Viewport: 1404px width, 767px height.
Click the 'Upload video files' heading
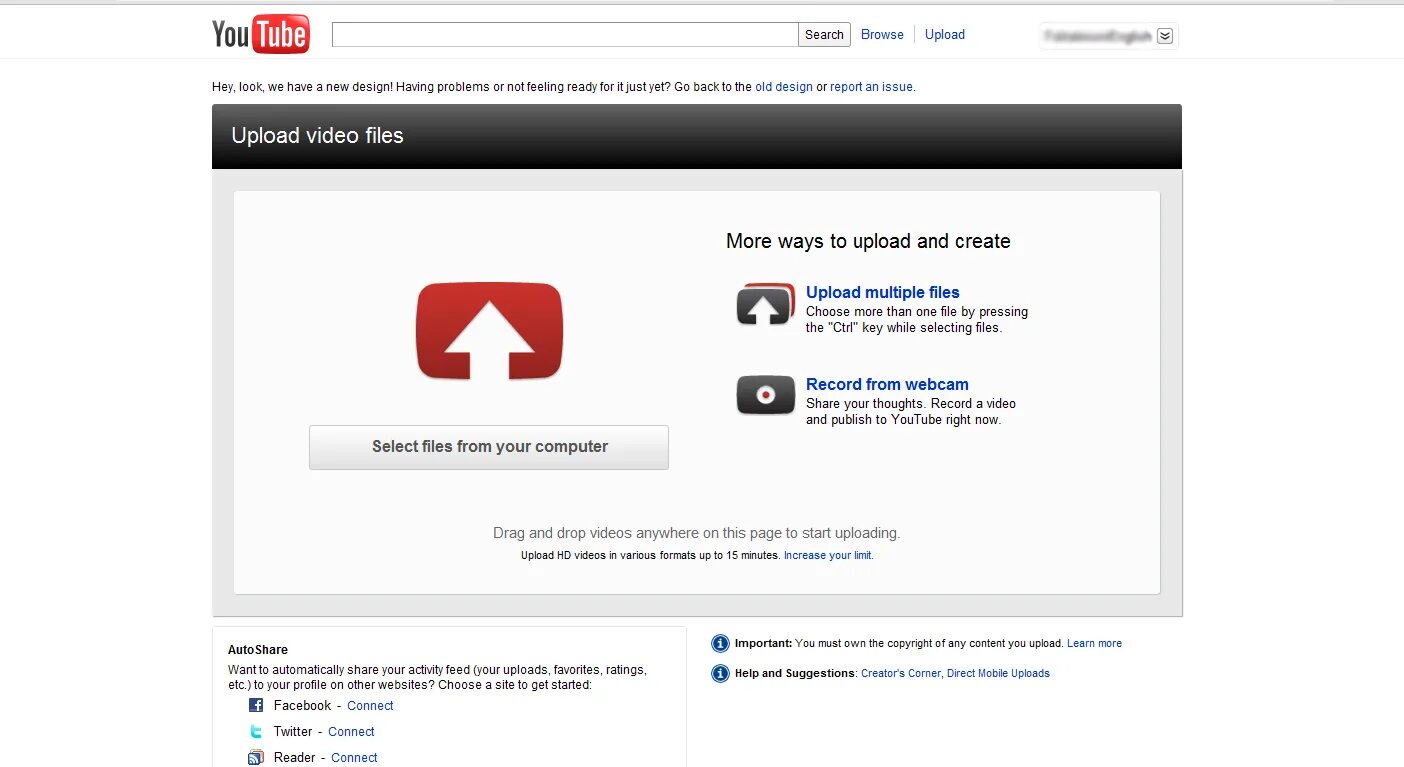[317, 136]
